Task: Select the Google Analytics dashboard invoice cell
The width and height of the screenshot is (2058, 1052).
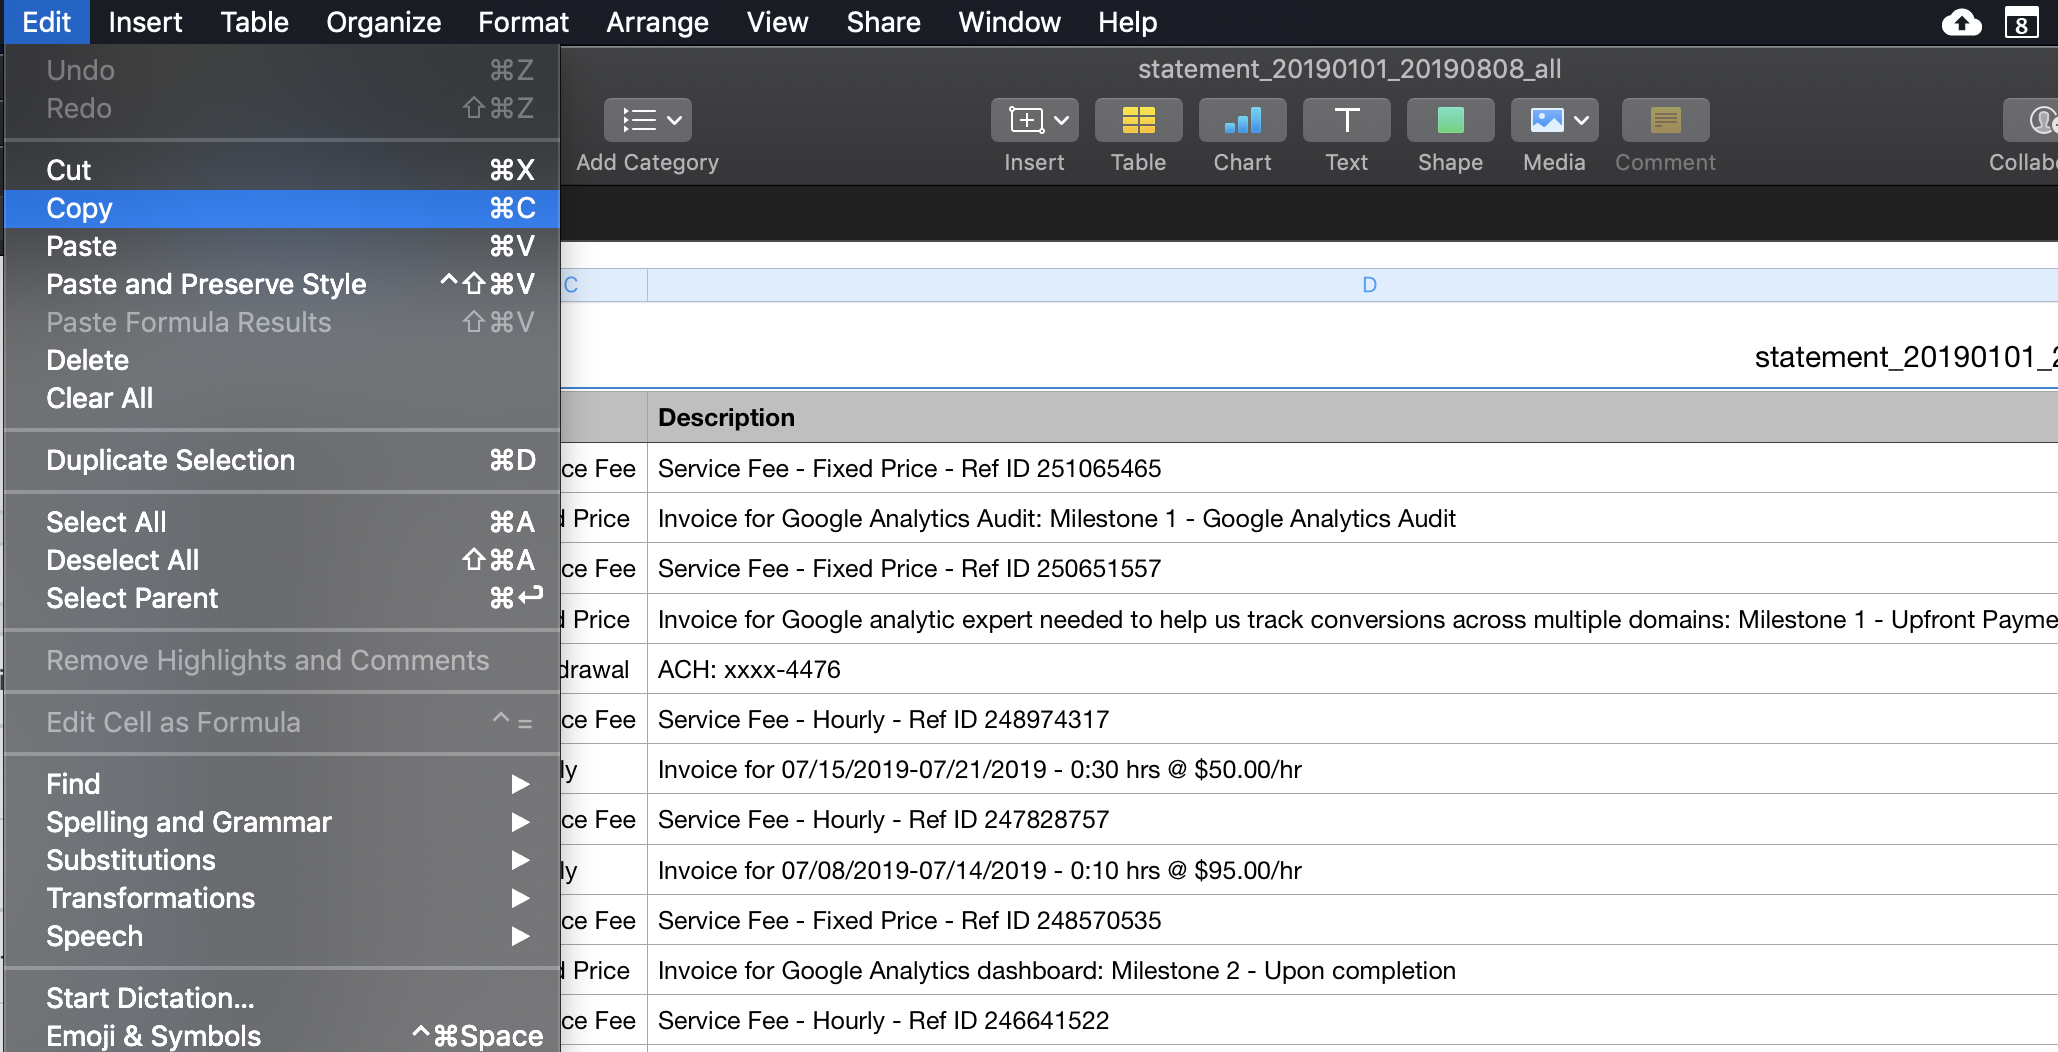Action: click(x=1352, y=970)
